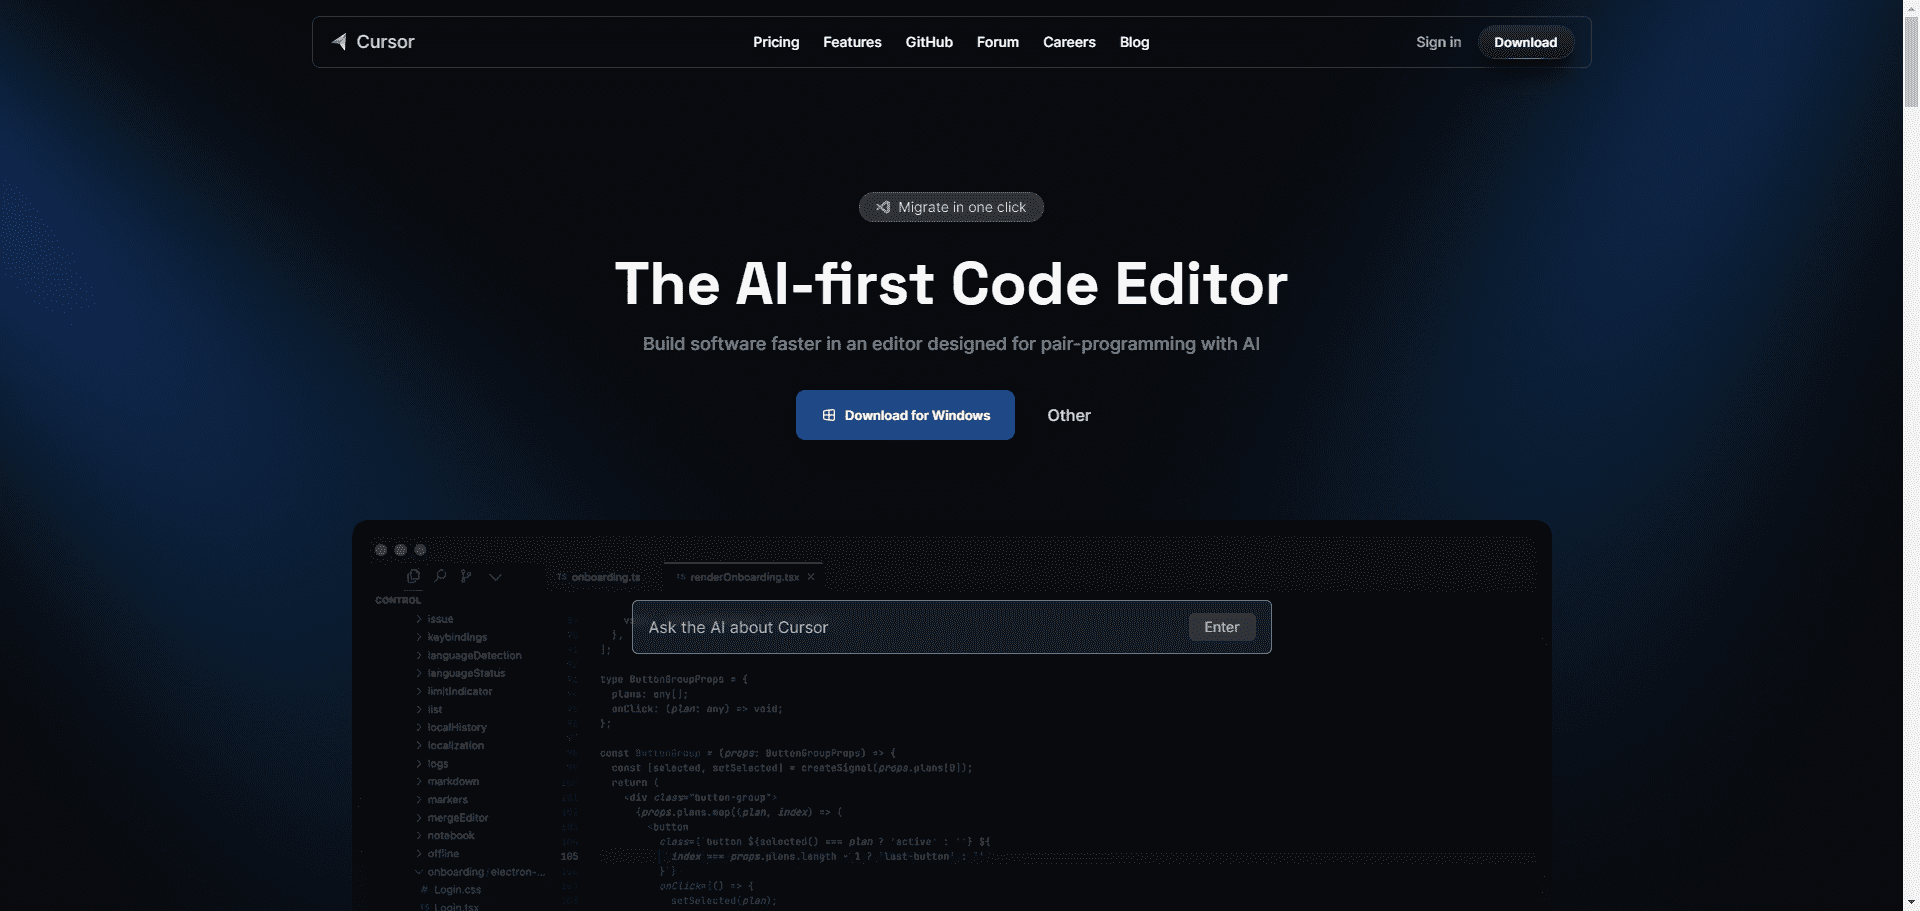Select the renderOnboarding.tsx tab

744,577
